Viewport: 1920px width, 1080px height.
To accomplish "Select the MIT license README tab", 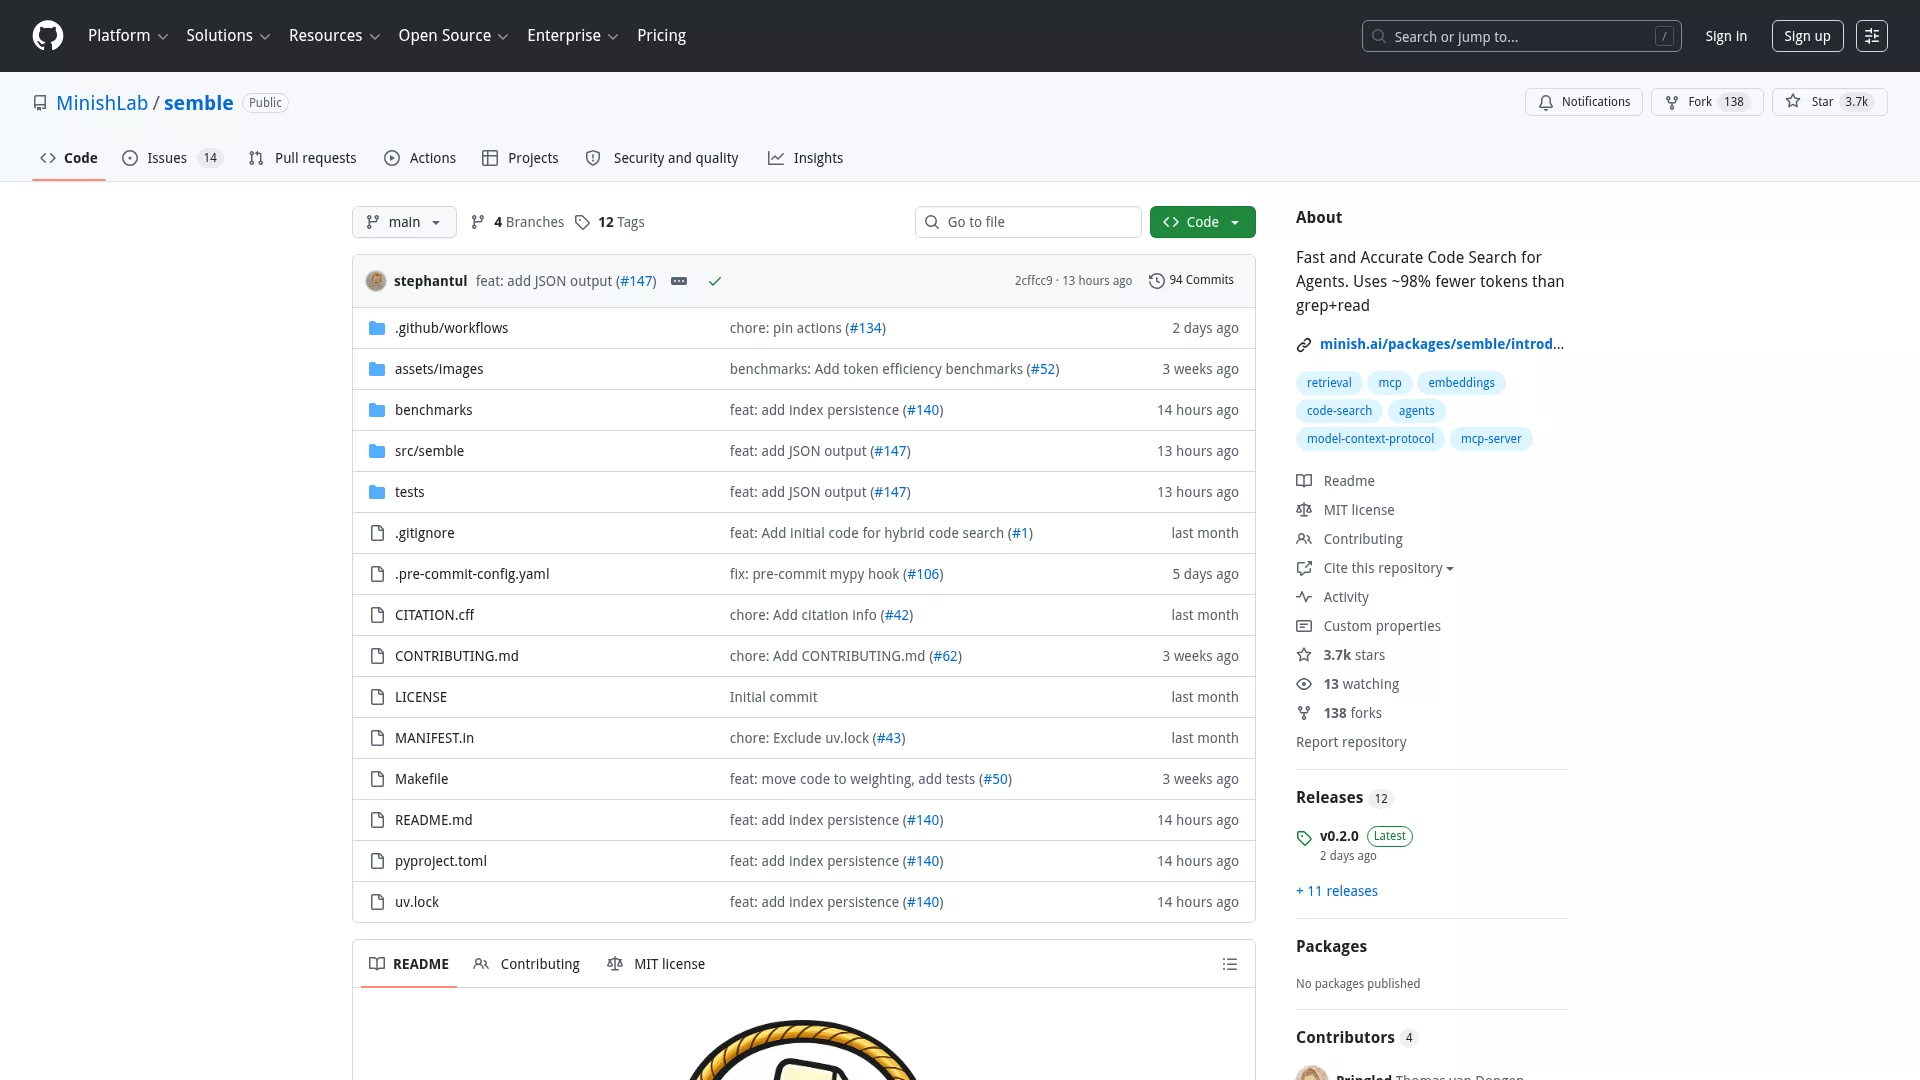I will click(x=656, y=964).
